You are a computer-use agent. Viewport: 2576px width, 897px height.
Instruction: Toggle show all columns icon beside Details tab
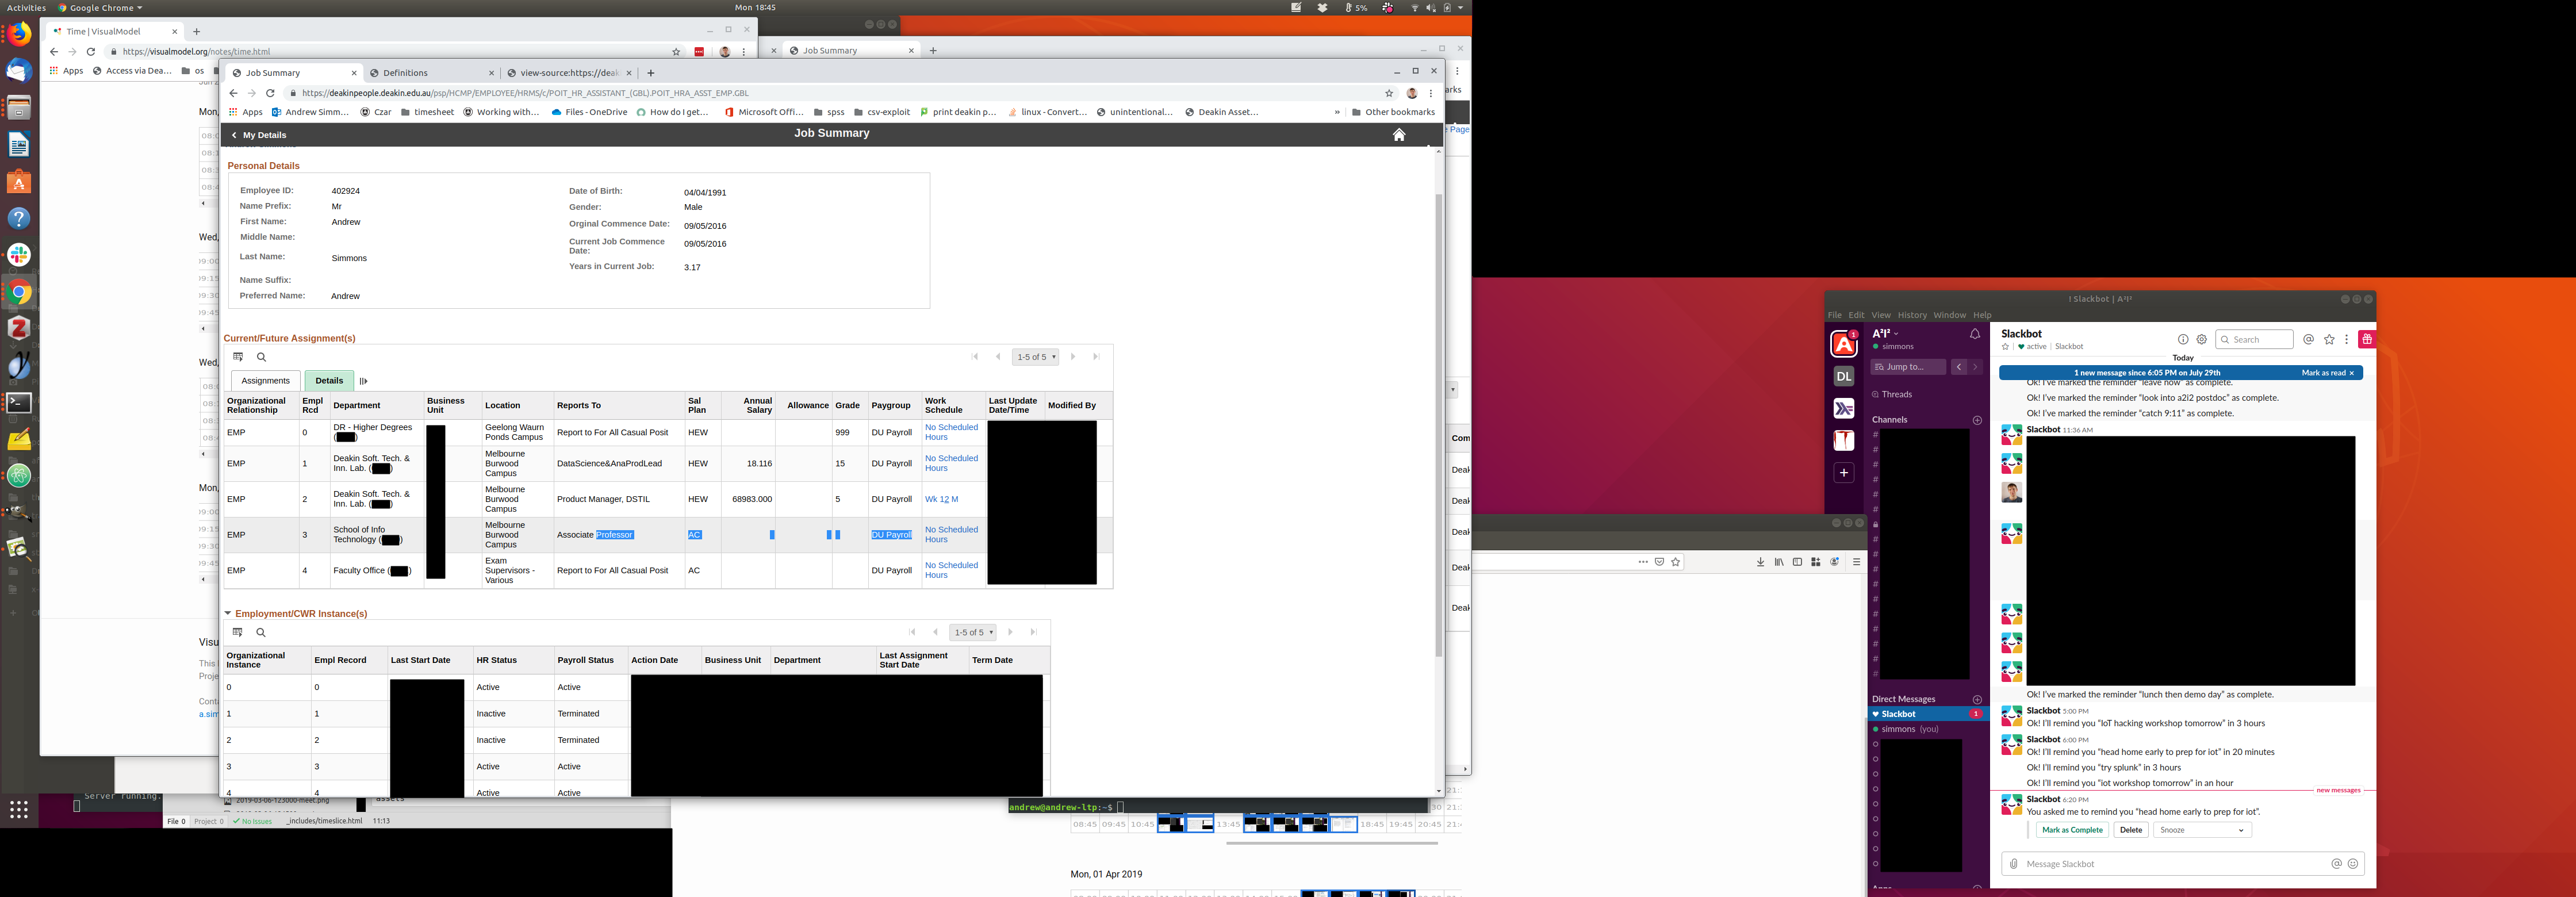[x=363, y=381]
